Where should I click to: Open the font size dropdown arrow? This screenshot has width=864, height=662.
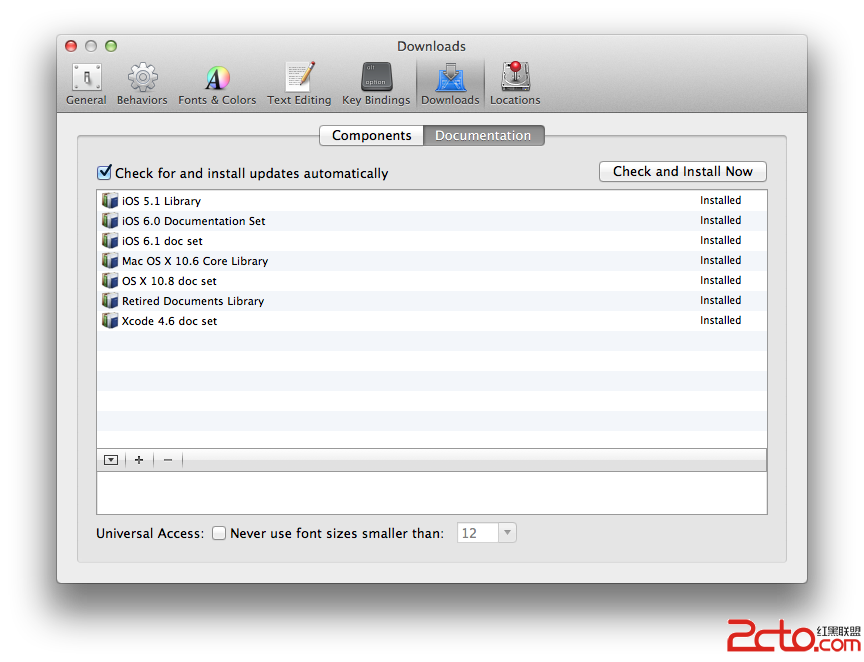(x=507, y=532)
